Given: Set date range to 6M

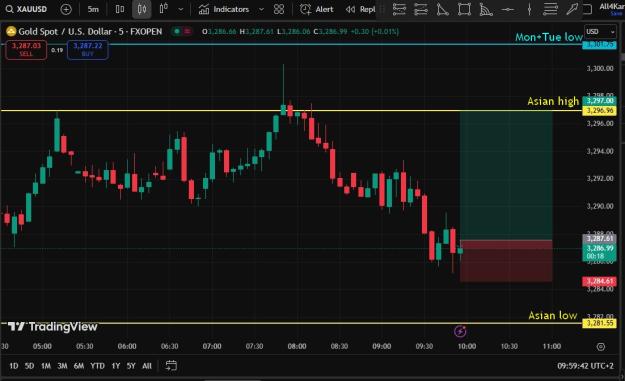Looking at the screenshot, I should tap(79, 365).
